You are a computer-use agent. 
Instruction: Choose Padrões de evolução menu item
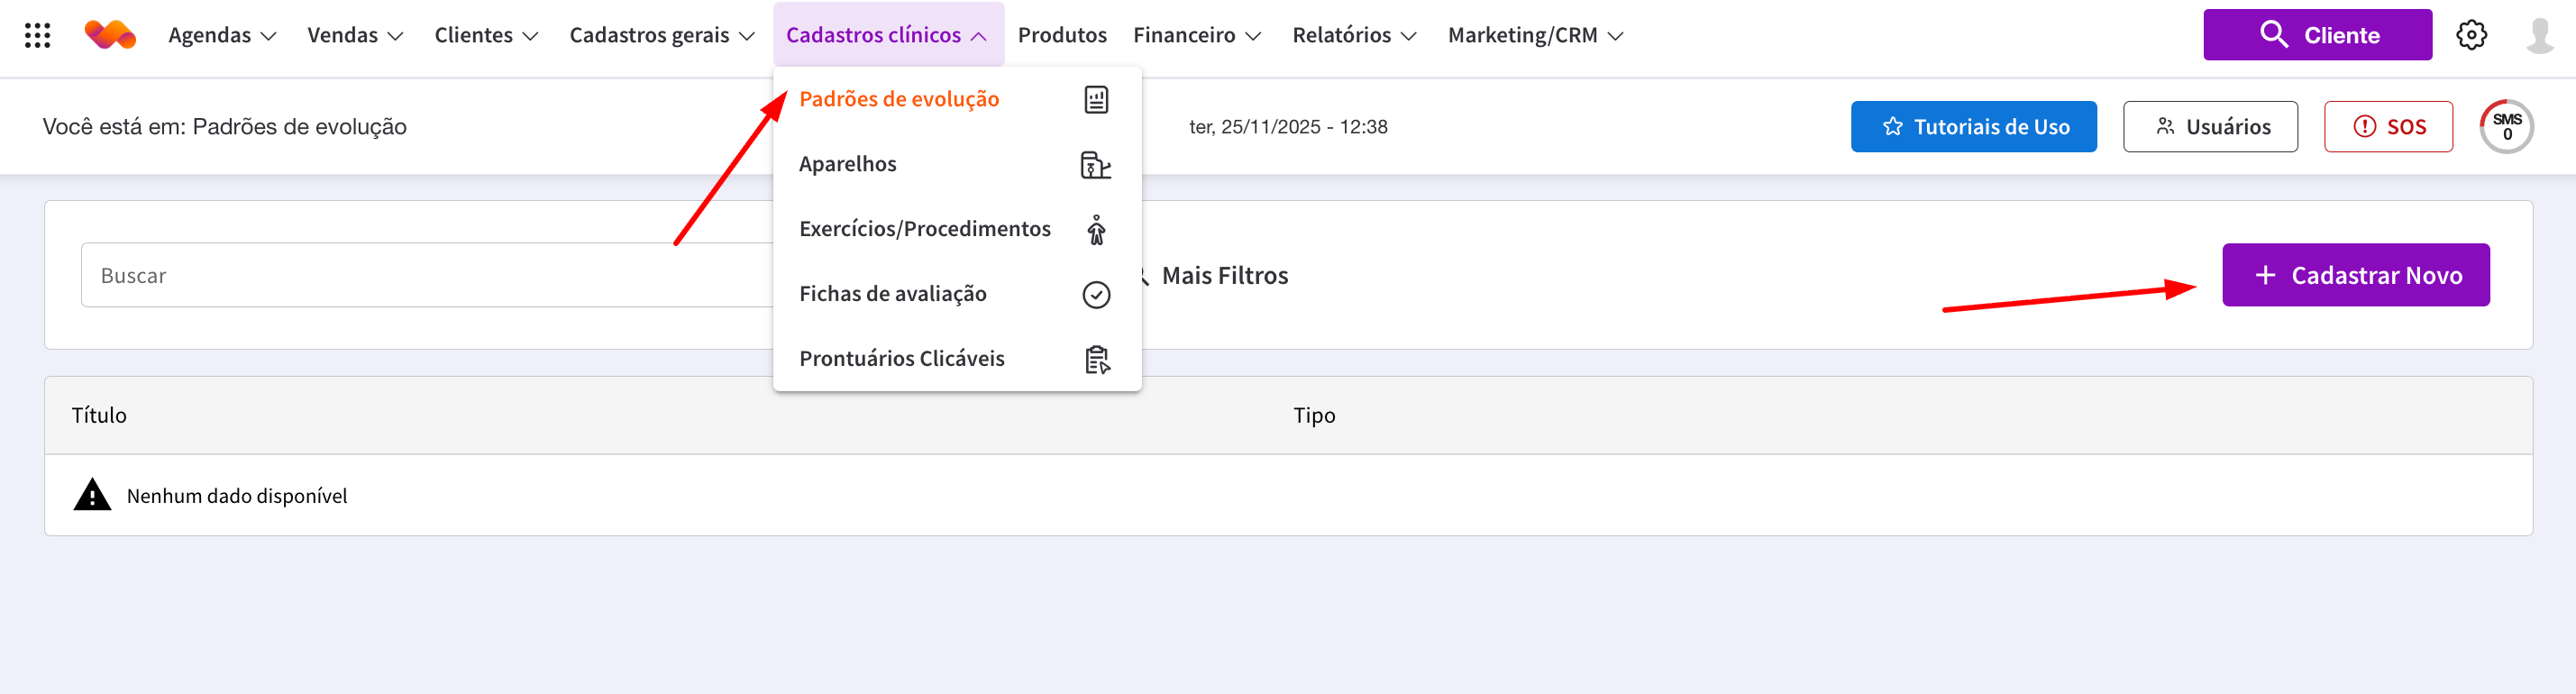899,99
